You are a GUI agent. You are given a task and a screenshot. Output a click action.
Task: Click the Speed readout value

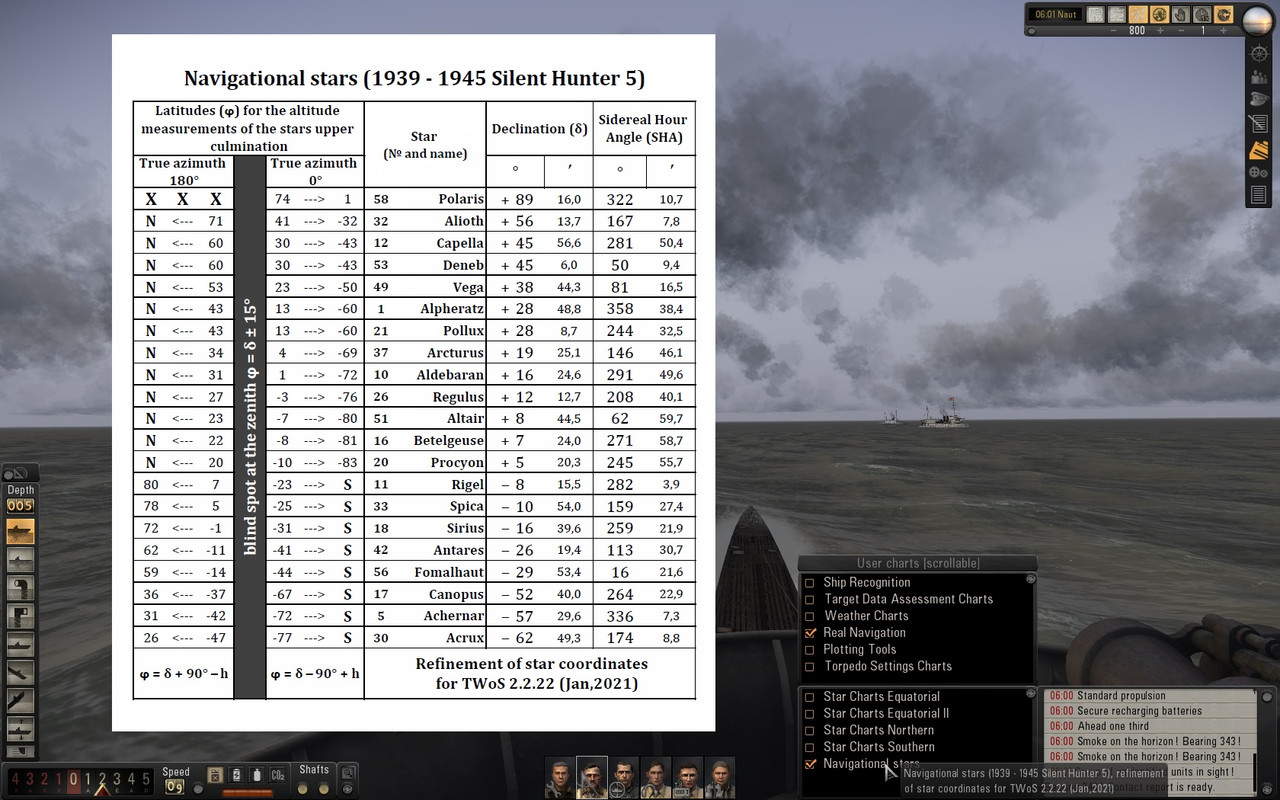(x=175, y=787)
